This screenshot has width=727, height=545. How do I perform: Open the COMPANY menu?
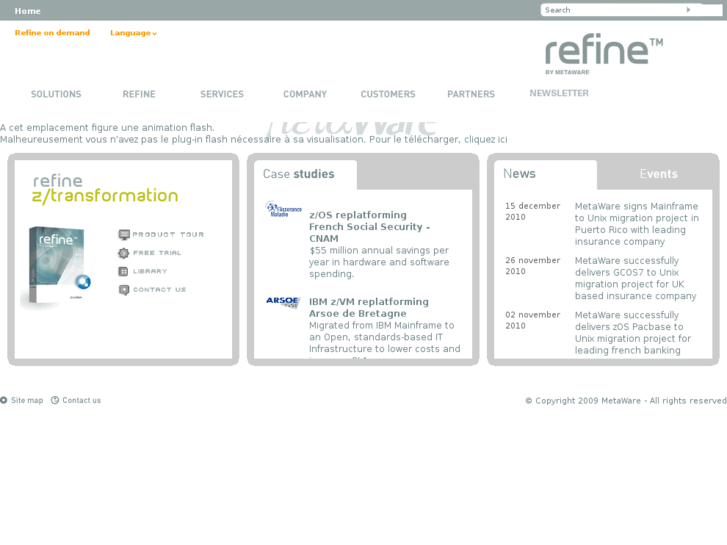click(x=305, y=94)
